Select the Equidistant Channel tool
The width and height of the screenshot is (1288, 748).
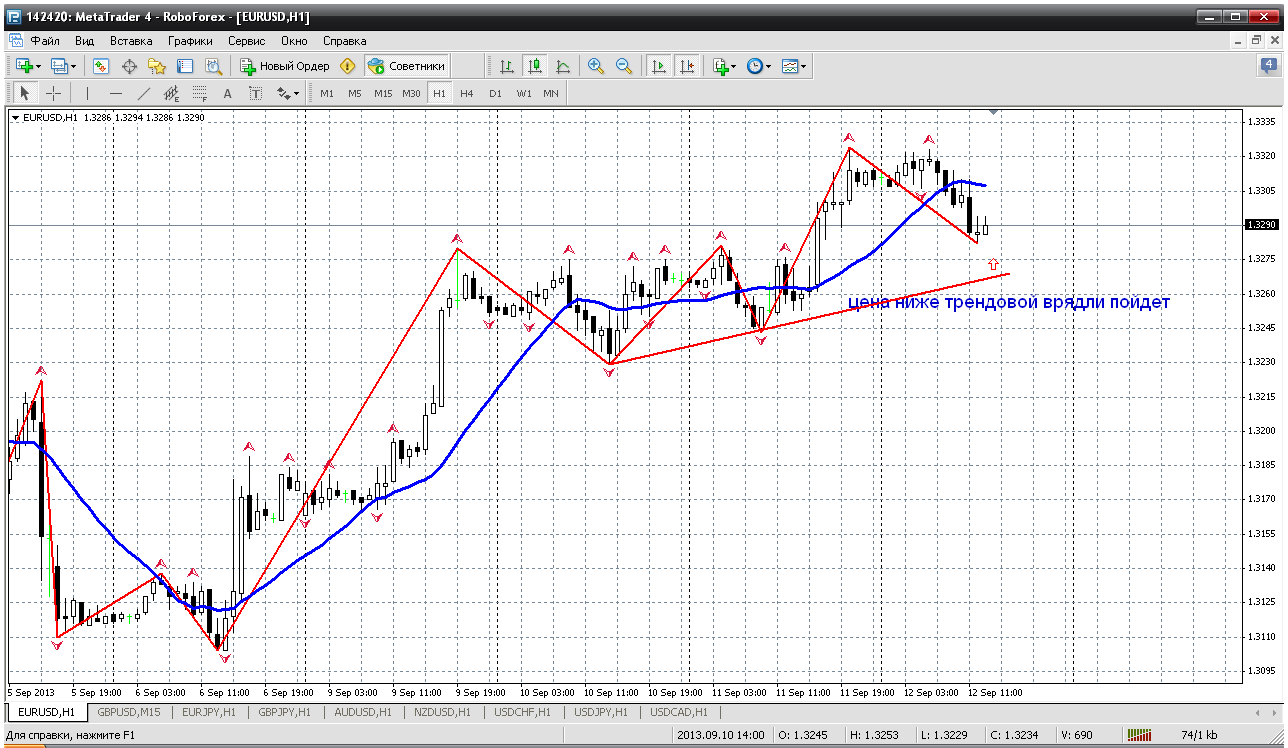click(172, 93)
